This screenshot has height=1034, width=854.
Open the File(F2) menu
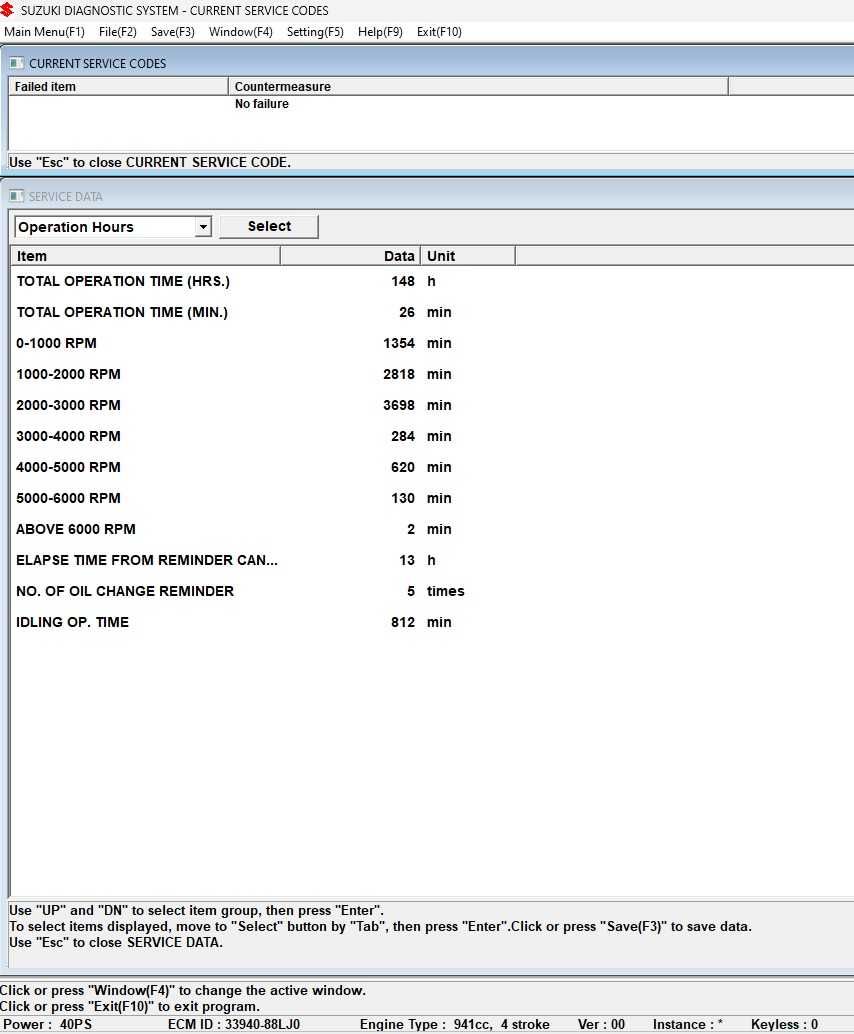pyautogui.click(x=117, y=32)
